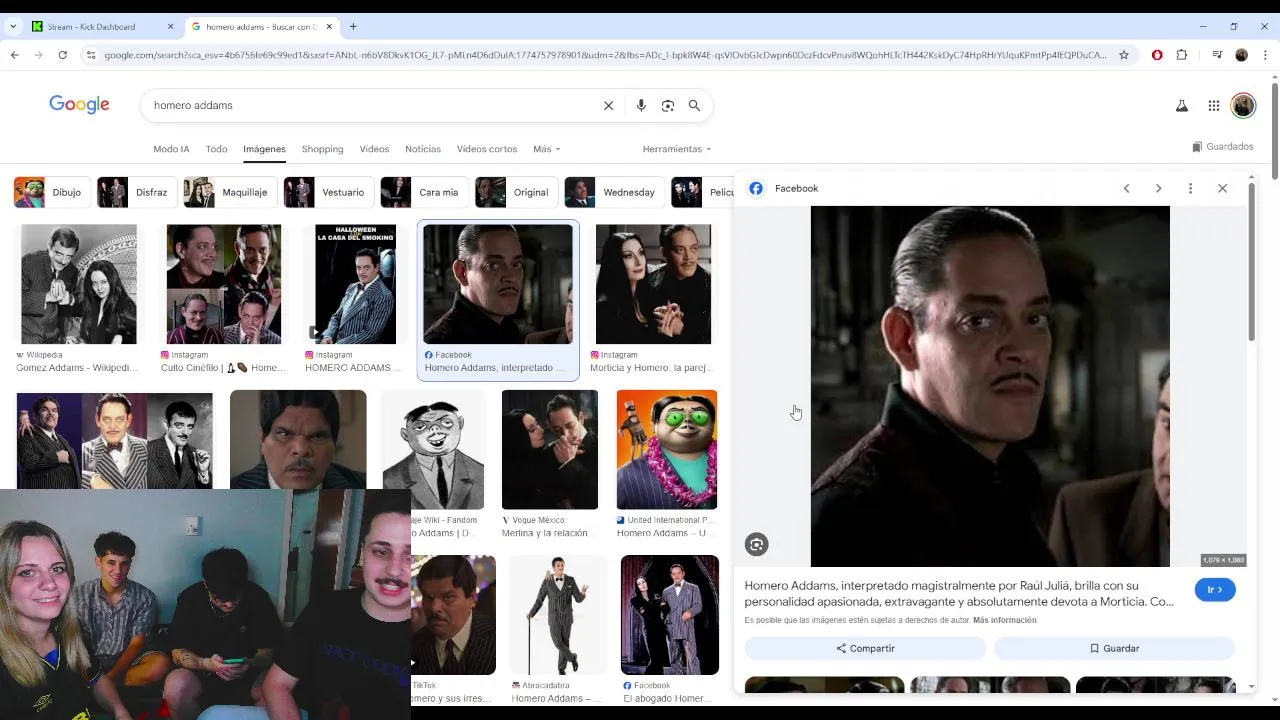
Task: Open the Chrome profile avatar in toolbar
Action: pos(1241,55)
